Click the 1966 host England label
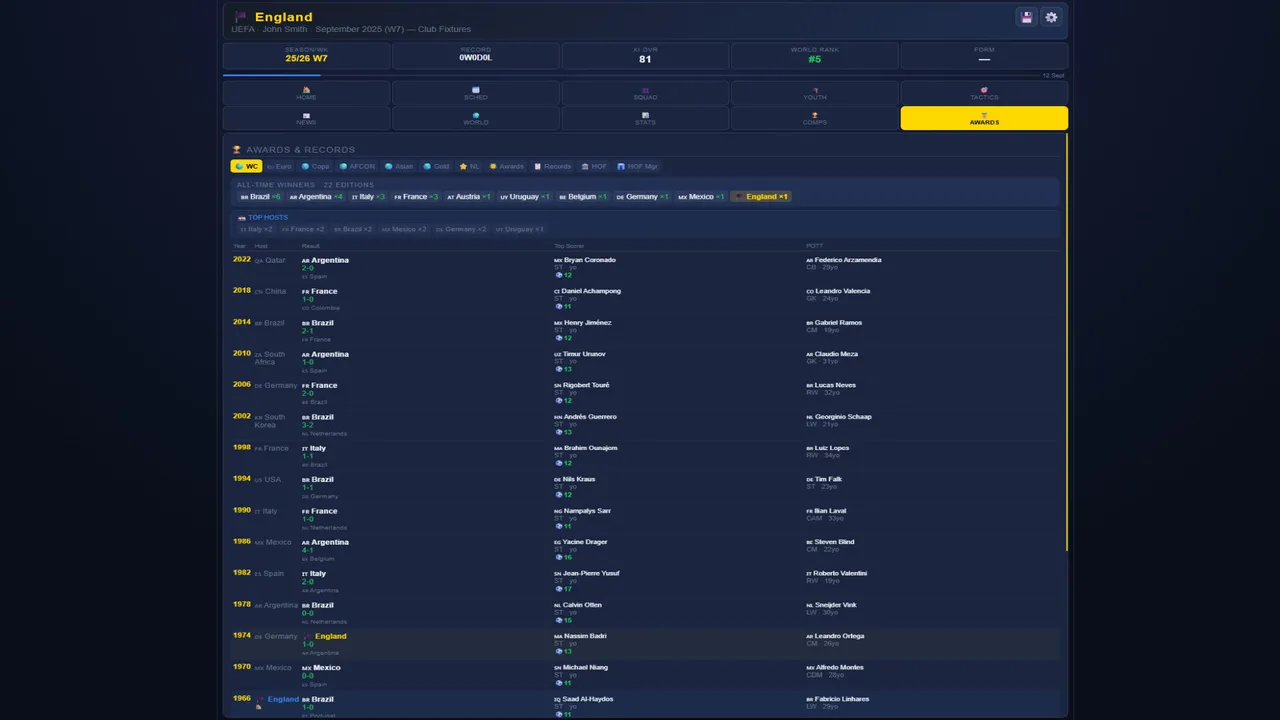 click(283, 699)
